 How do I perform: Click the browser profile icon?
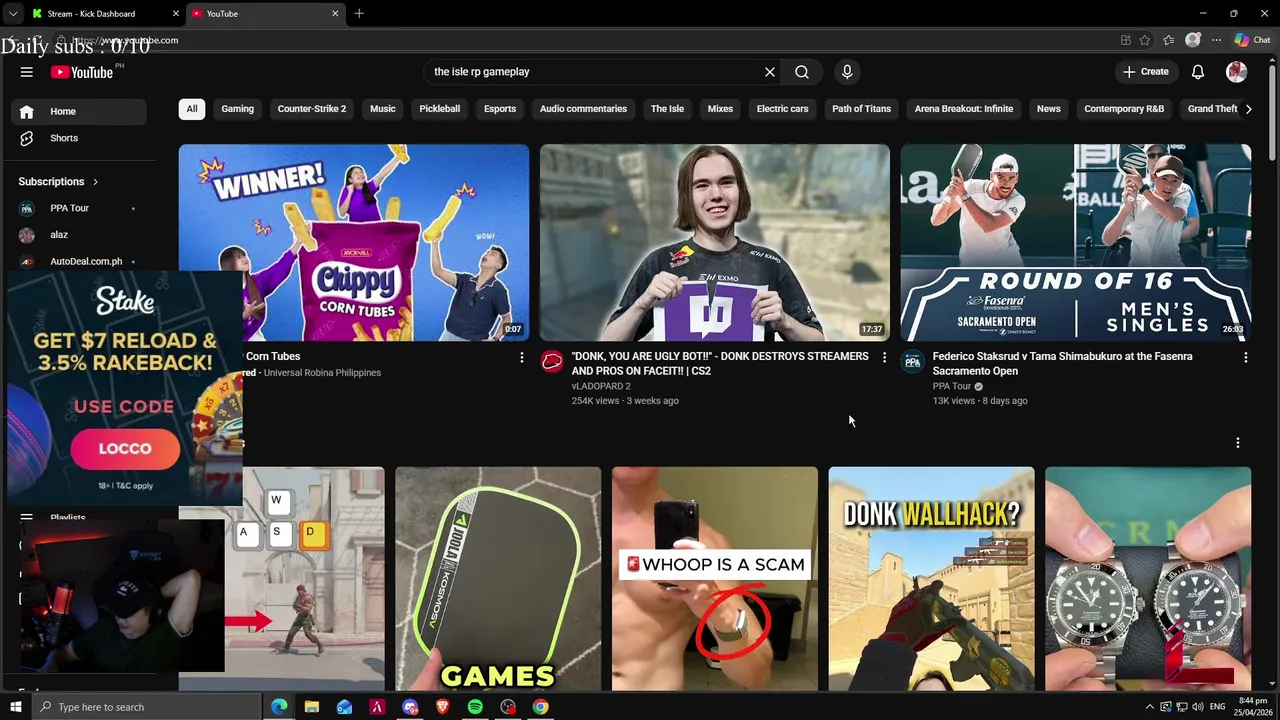point(1192,40)
